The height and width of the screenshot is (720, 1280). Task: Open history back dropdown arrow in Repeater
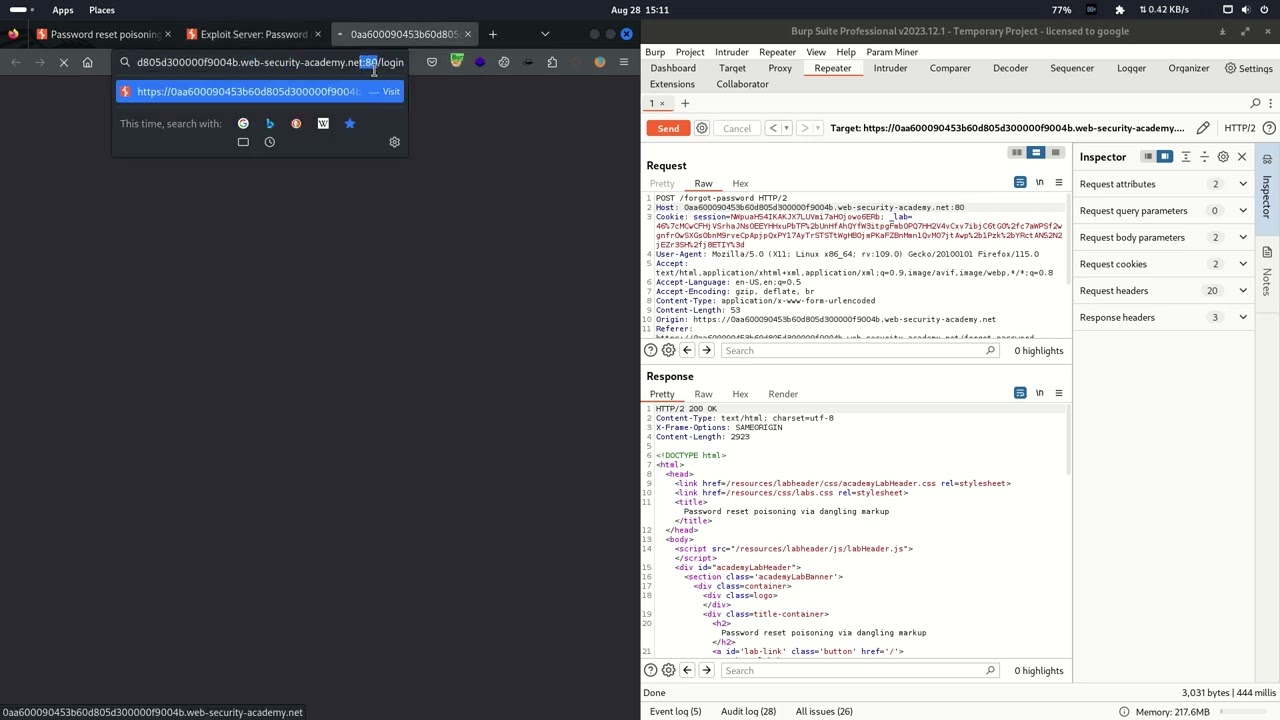[786, 128]
